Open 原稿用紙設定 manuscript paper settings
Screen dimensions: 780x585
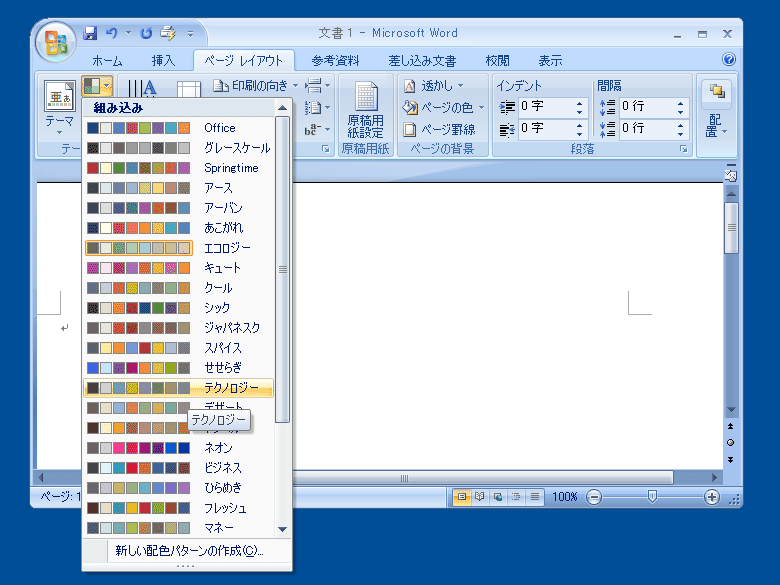pyautogui.click(x=366, y=110)
